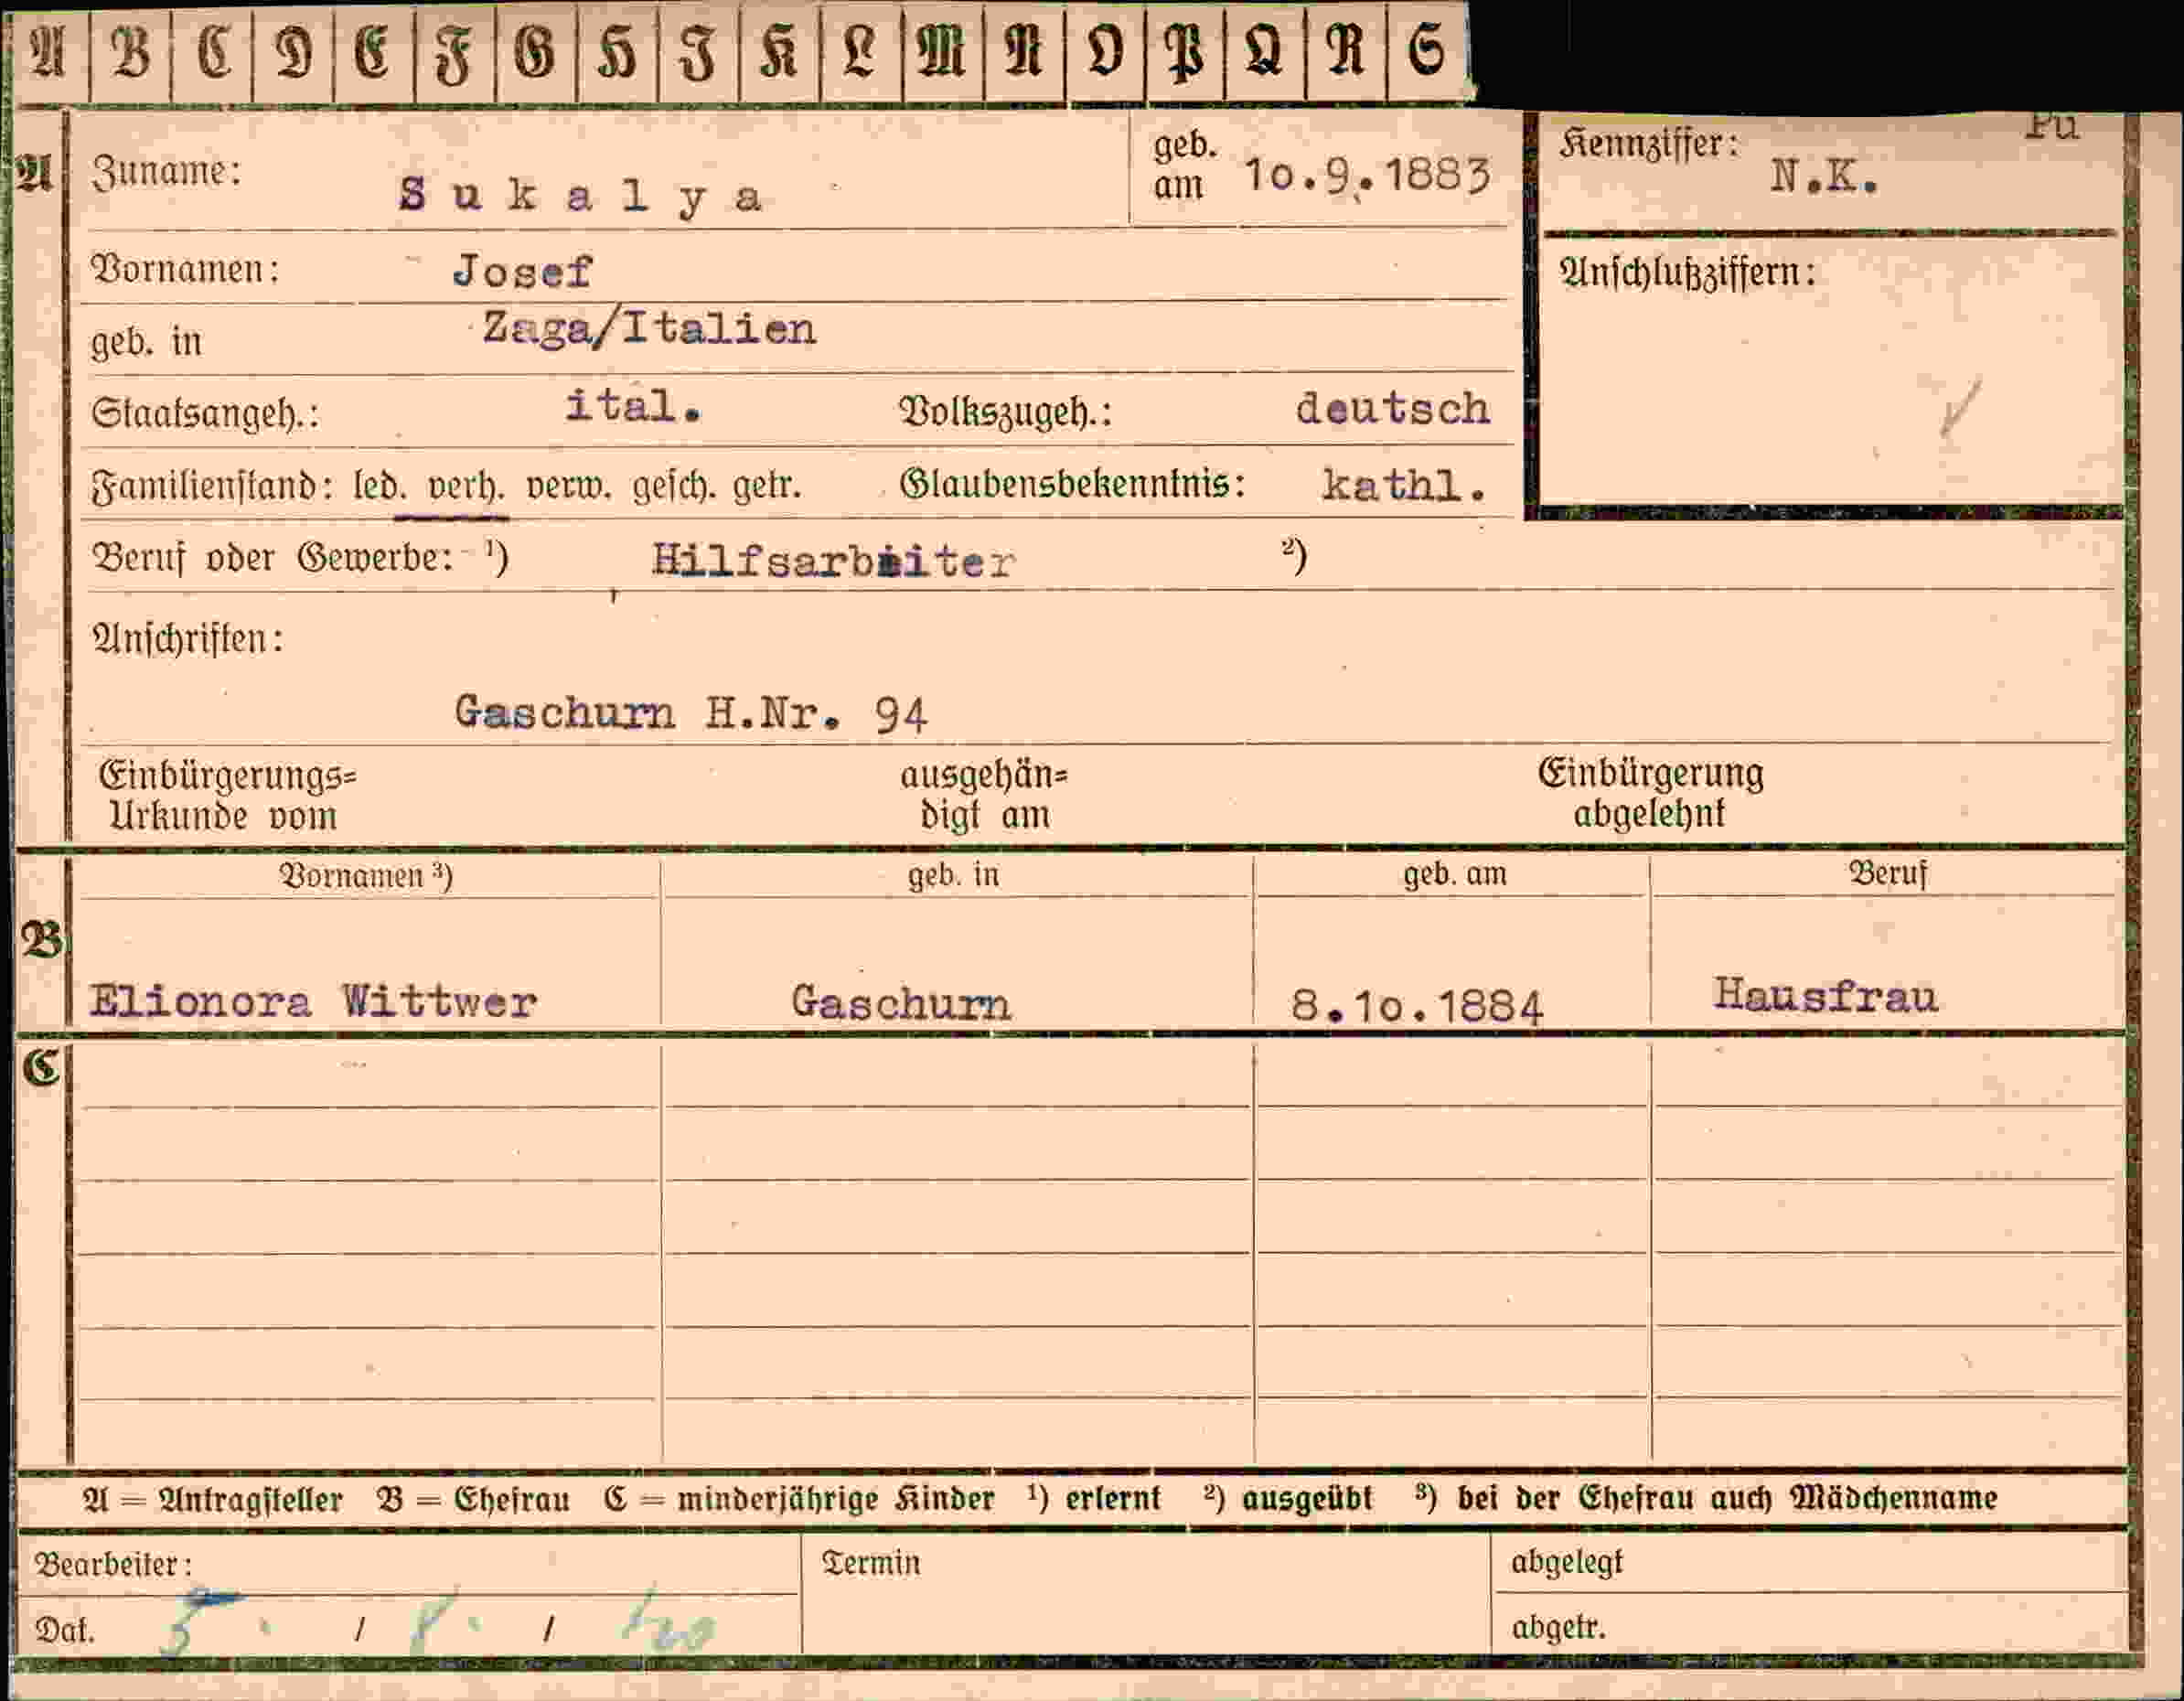Click the "Termin" label

point(870,1563)
